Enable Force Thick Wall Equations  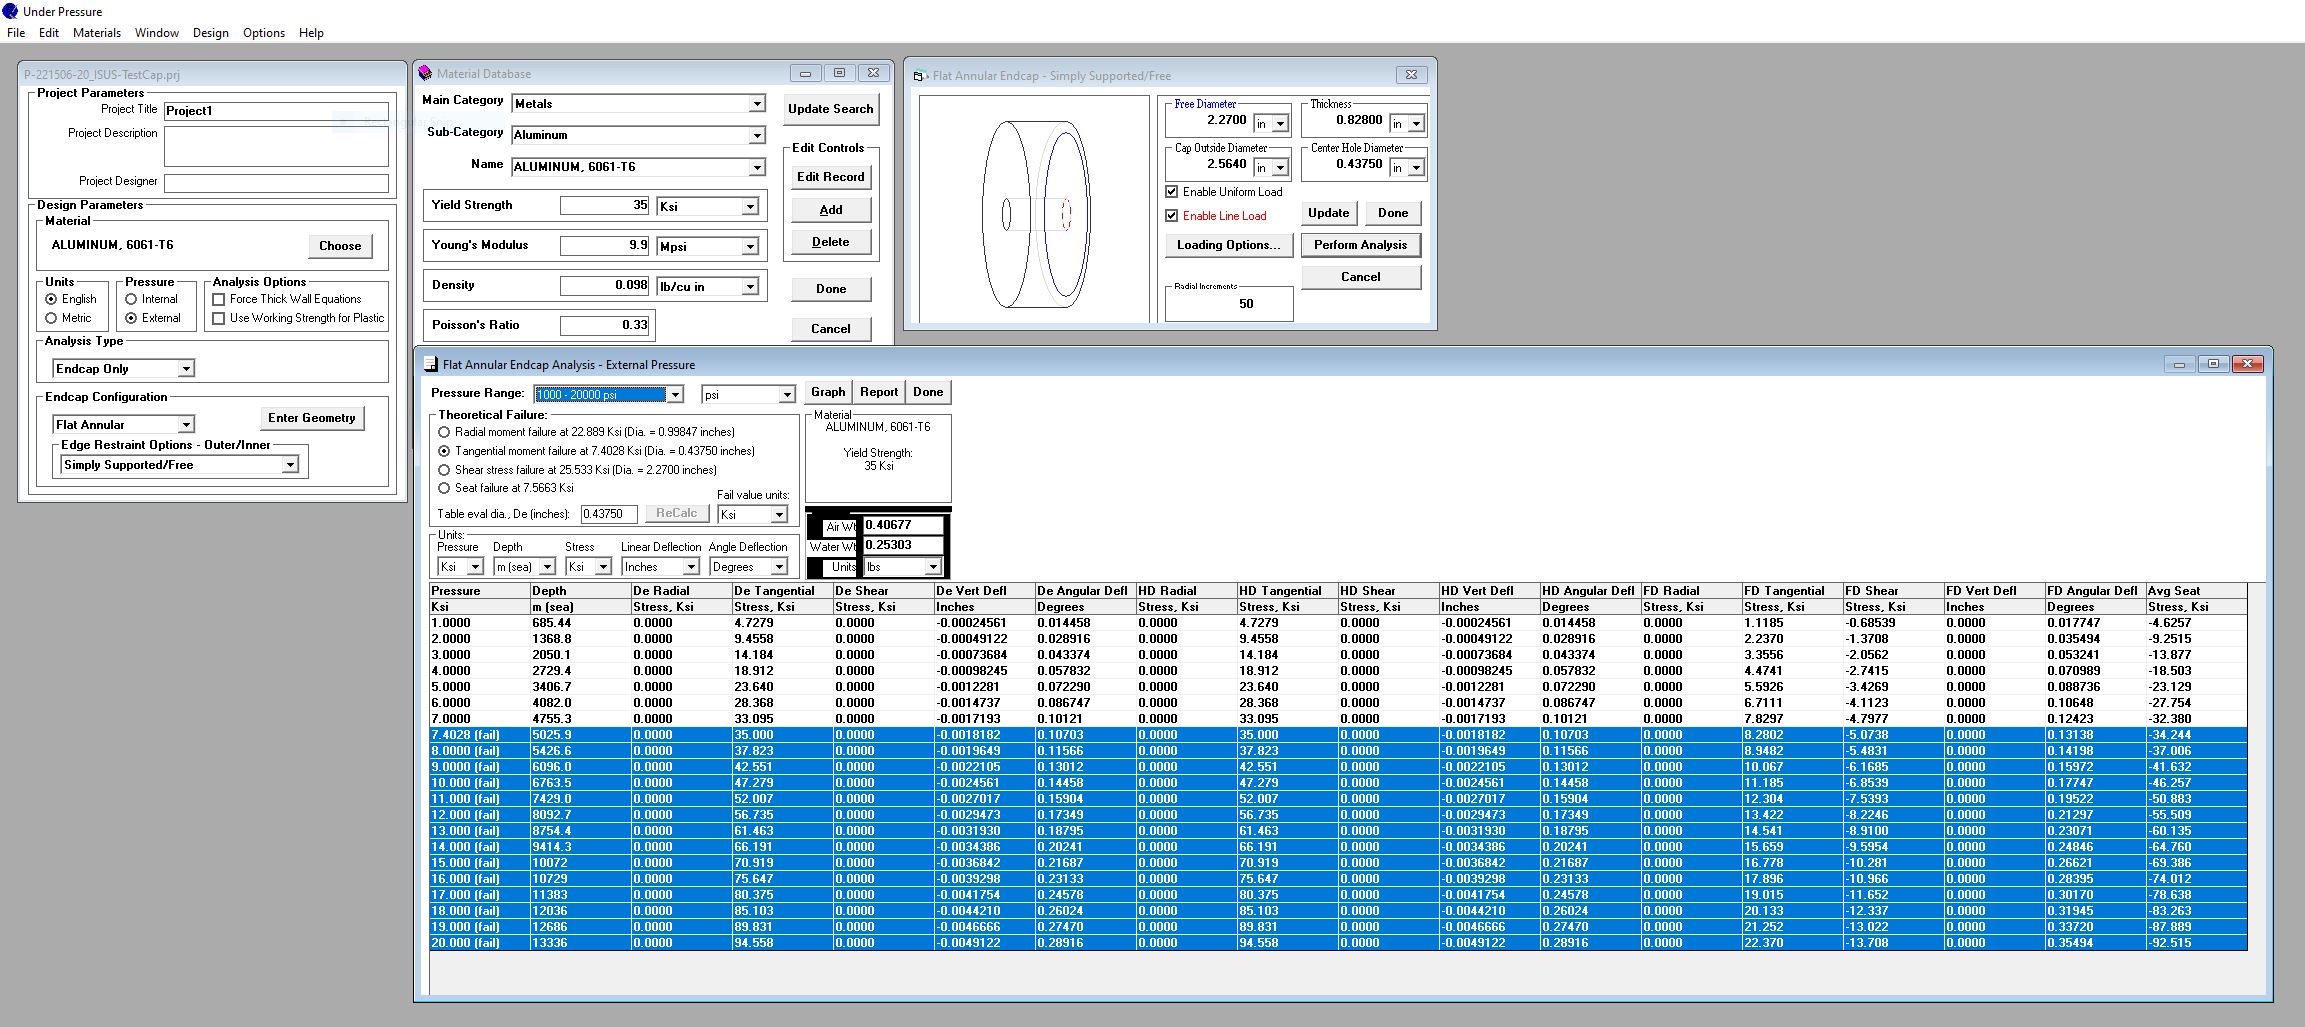(219, 299)
